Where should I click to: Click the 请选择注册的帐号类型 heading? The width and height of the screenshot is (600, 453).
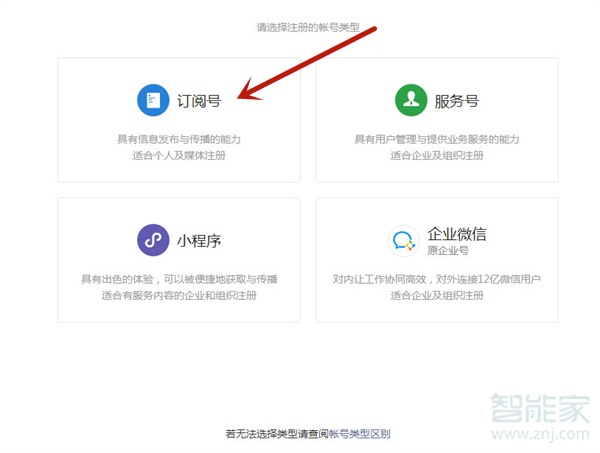click(x=306, y=28)
